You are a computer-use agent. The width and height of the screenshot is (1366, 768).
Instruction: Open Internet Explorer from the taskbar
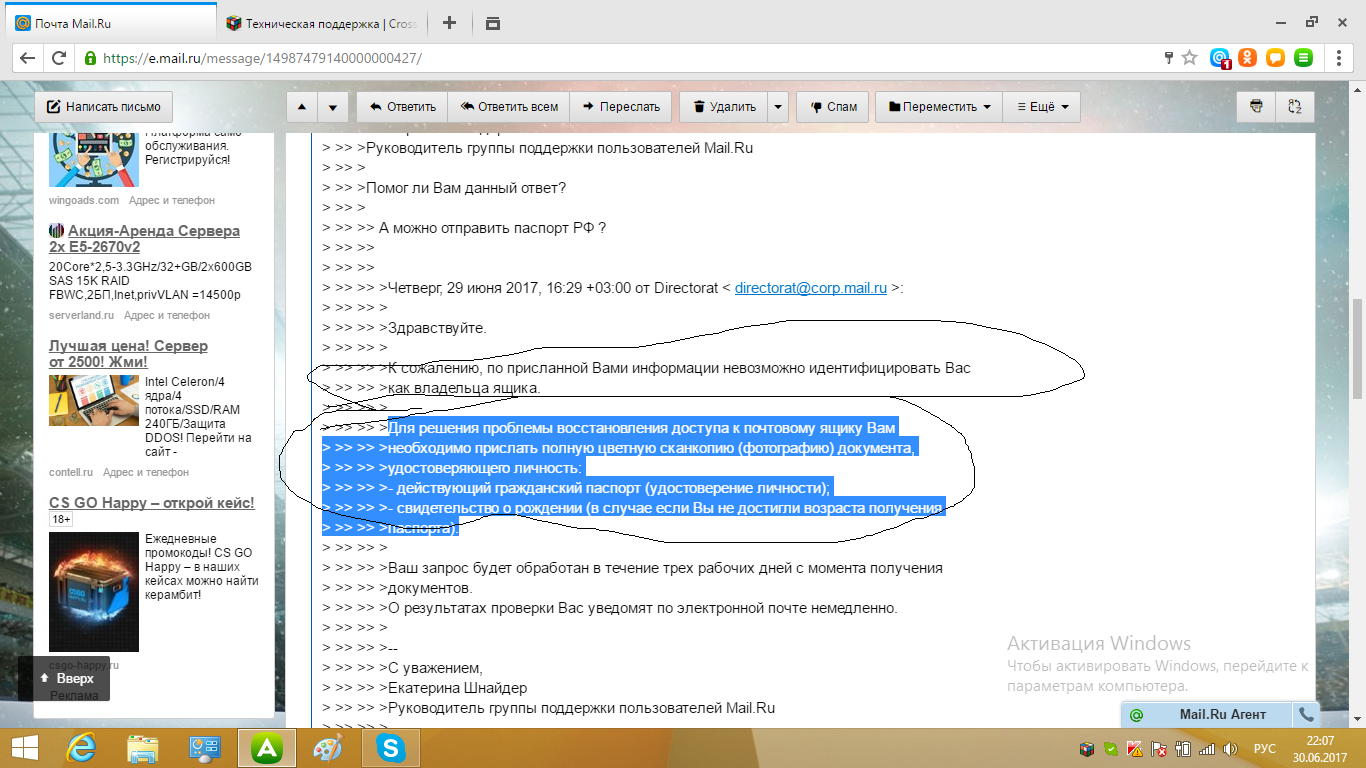[82, 748]
